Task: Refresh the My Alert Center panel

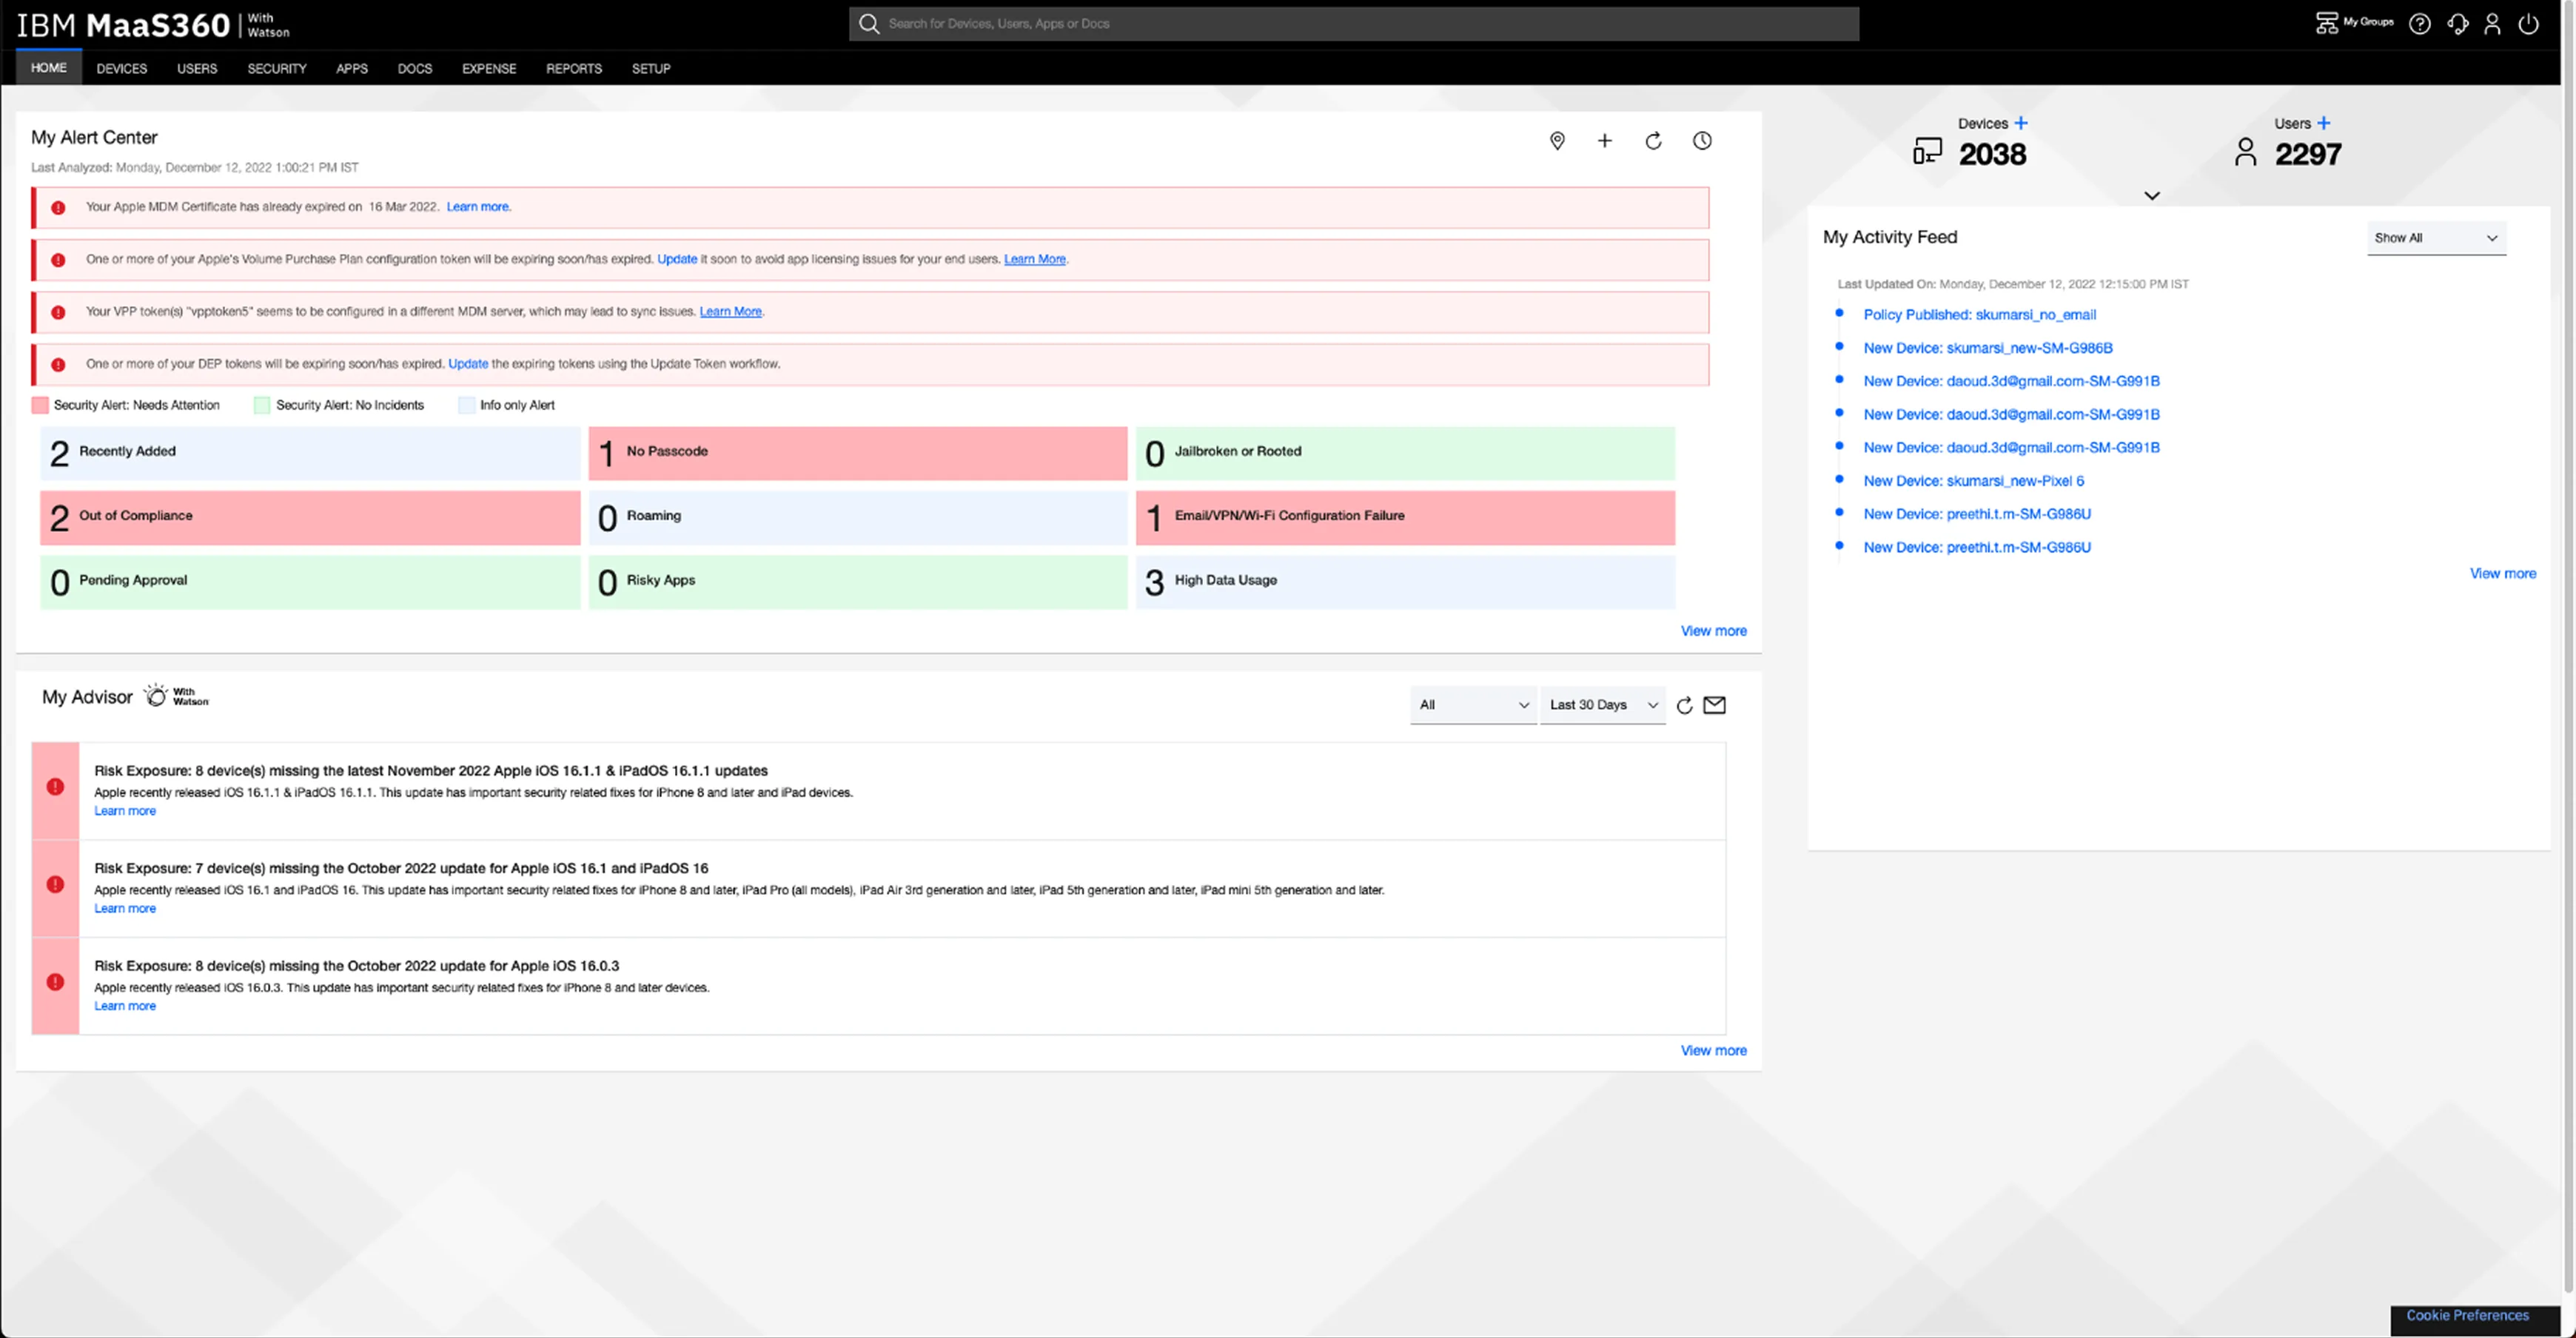Action: [x=1653, y=141]
